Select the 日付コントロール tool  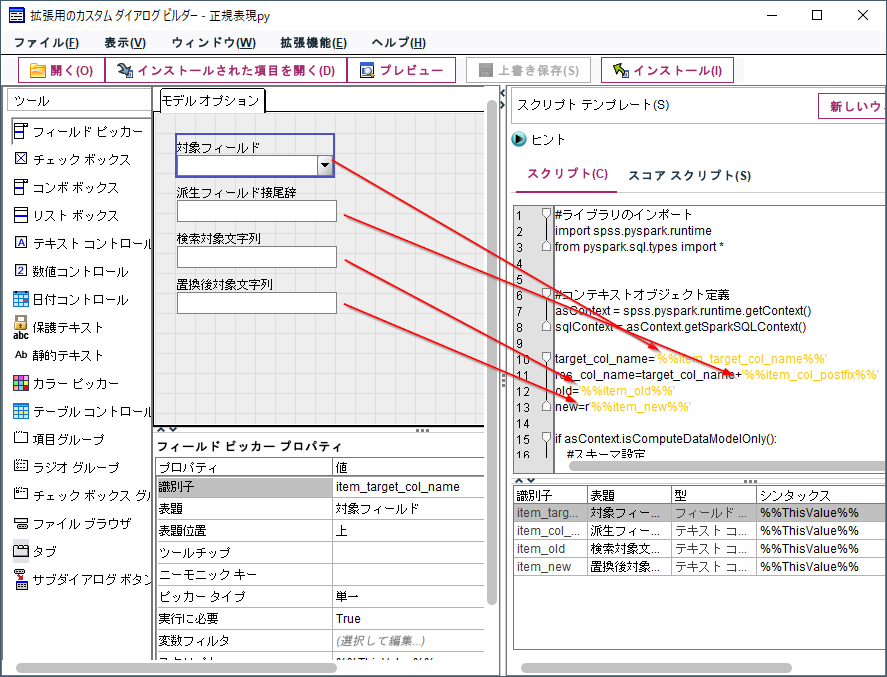[x=71, y=299]
